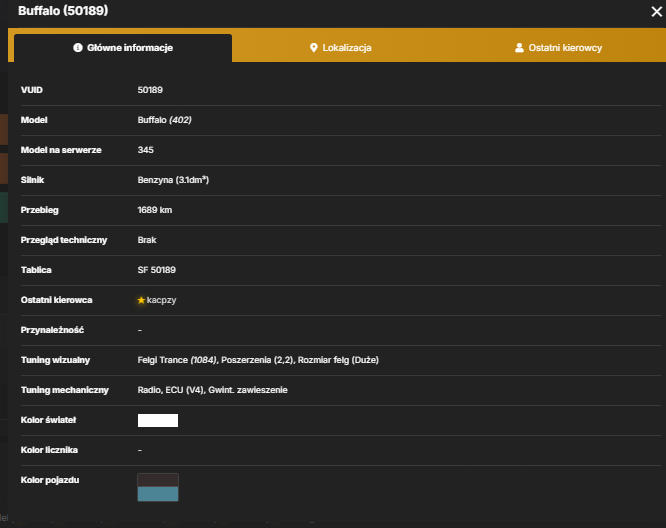Click the Silnik label
The height and width of the screenshot is (528, 666).
pos(32,180)
